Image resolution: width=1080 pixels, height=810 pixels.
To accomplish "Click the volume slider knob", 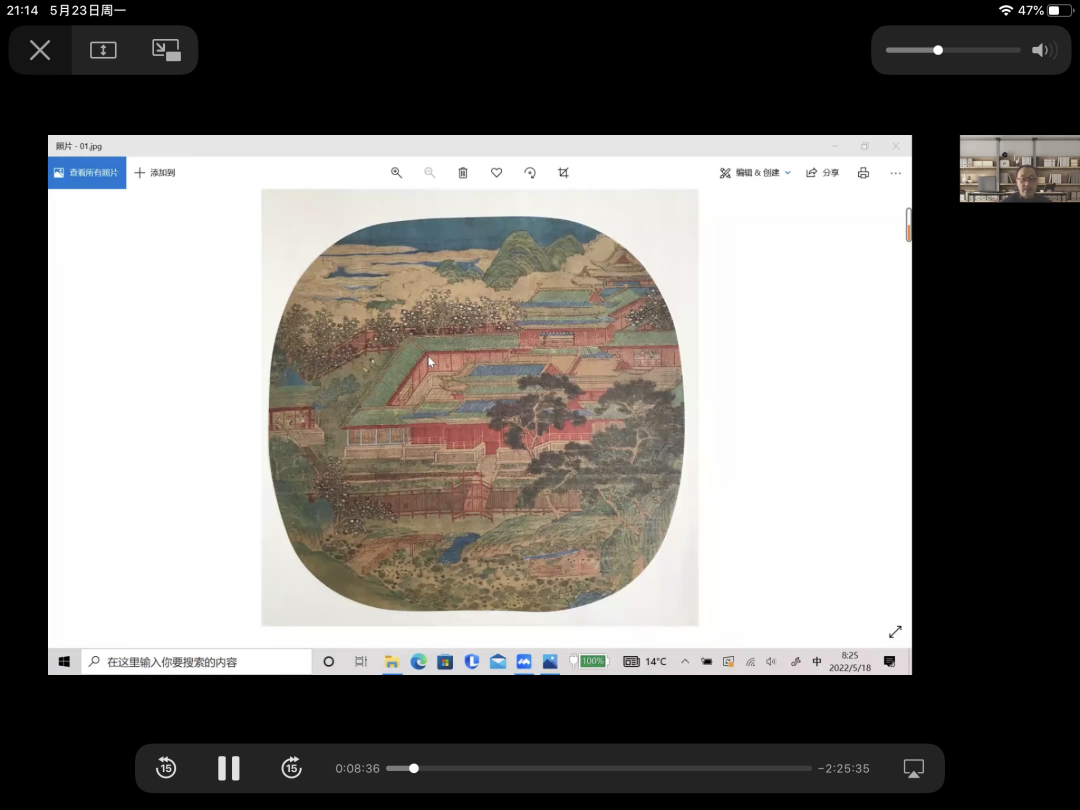I will (x=937, y=50).
